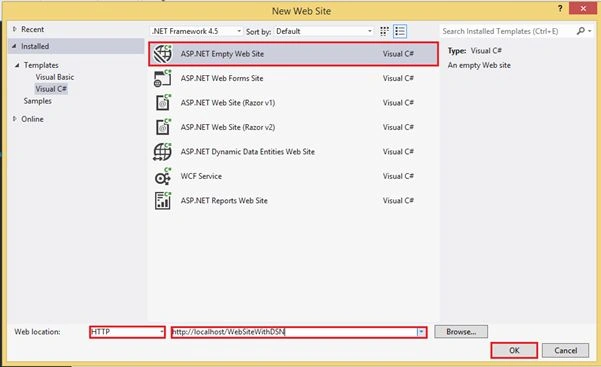This screenshot has height=367, width=601.
Task: Collapse the Templates tree node
Action: coord(17,65)
